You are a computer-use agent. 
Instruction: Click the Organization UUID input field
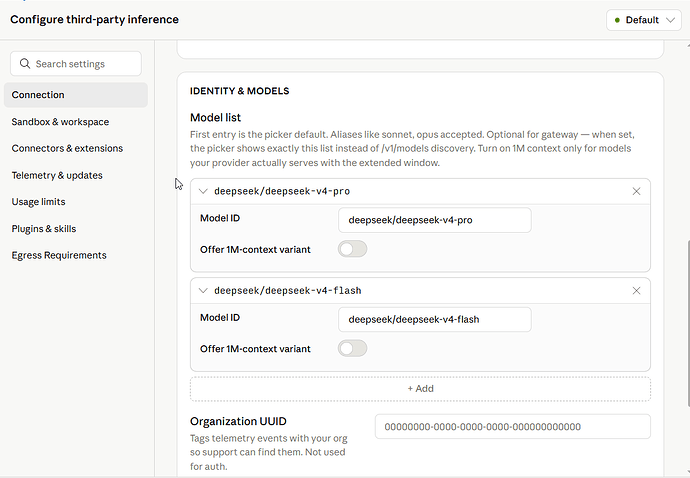point(513,427)
